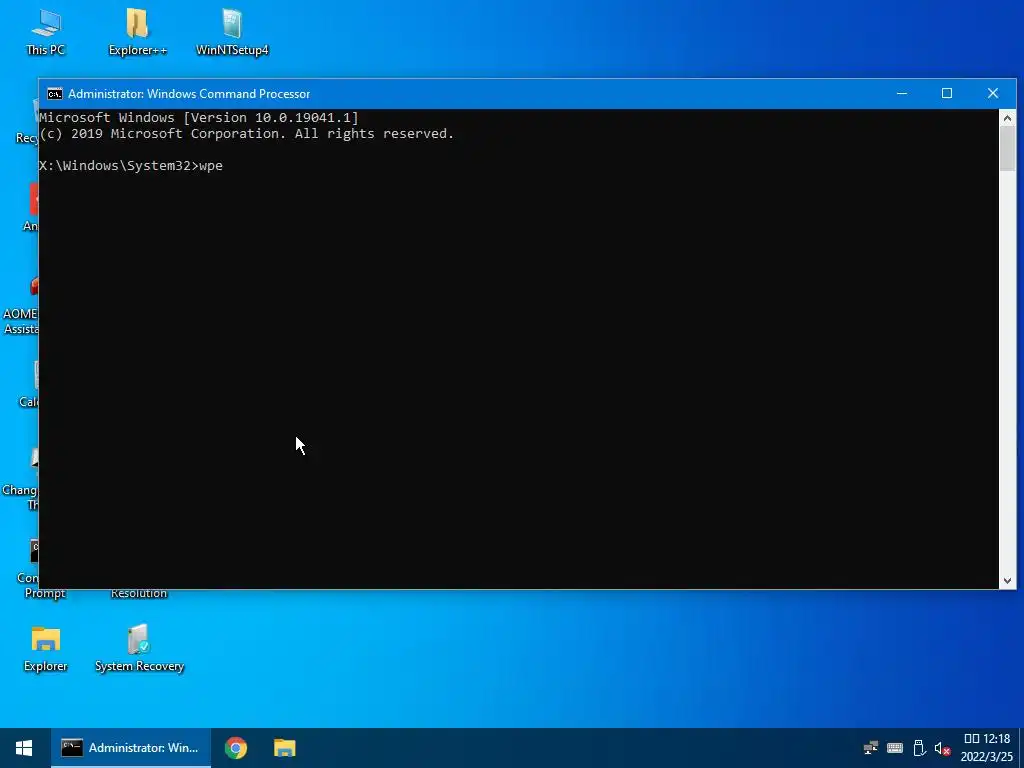Select Administrator Command Processor taskbar button
The width and height of the screenshot is (1024, 768).
pyautogui.click(x=131, y=748)
